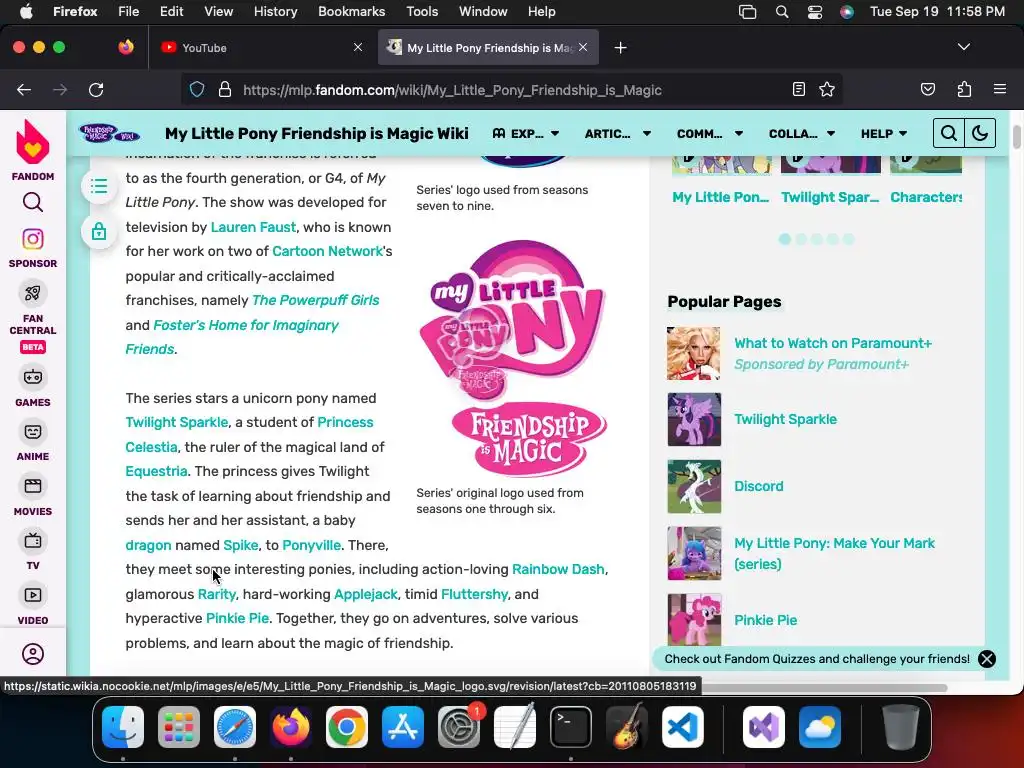Open Pinkie Pie popular page thumbnail
This screenshot has width=1024, height=768.
(694, 619)
